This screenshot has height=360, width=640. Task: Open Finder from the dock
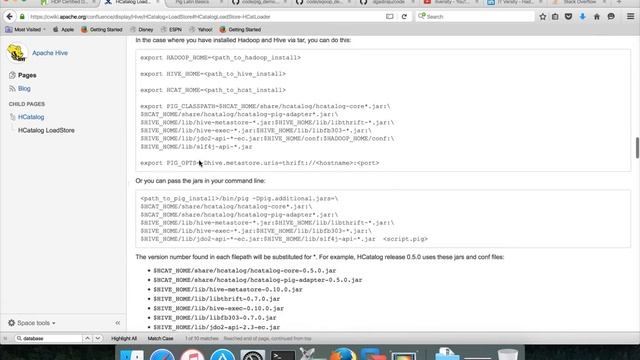[x=132, y=354]
